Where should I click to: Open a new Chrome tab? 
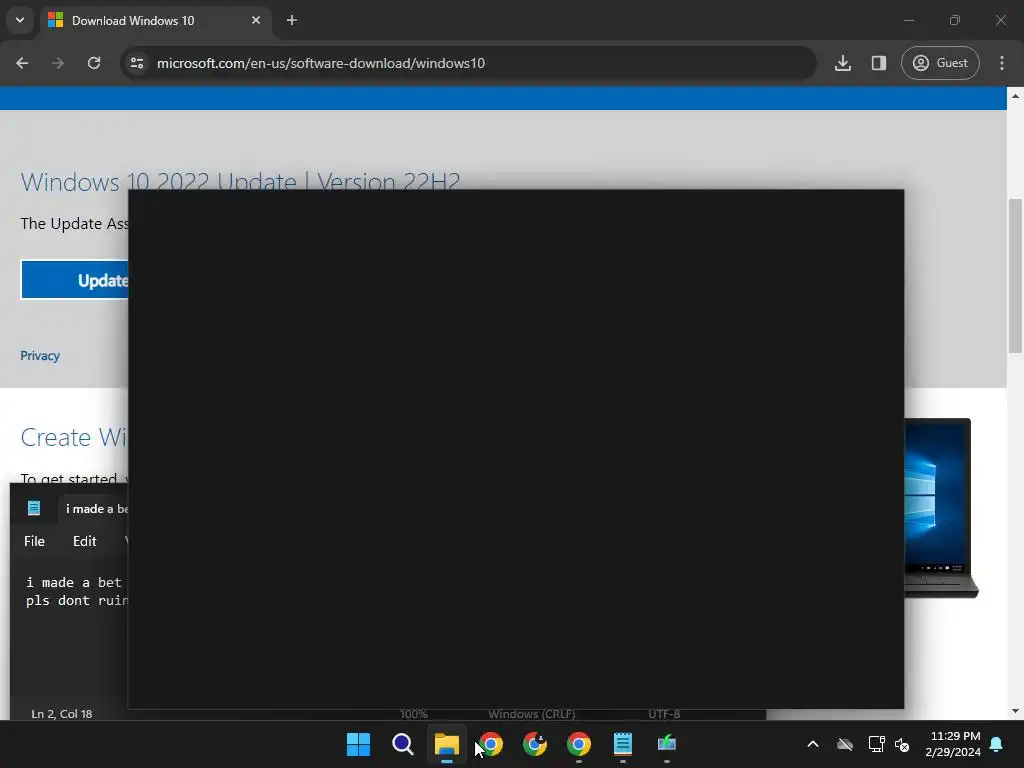click(292, 20)
